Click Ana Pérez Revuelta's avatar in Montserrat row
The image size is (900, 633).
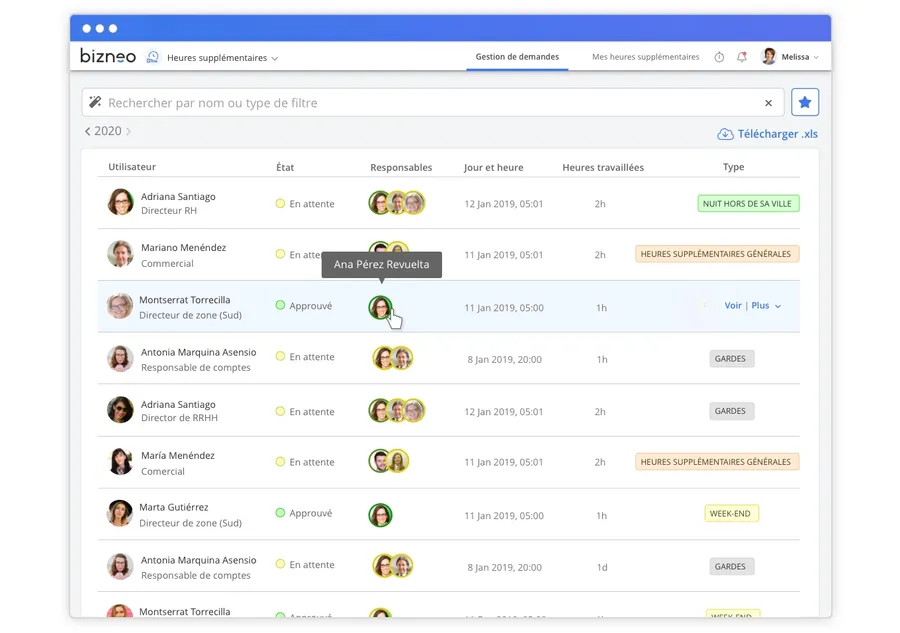tap(380, 307)
